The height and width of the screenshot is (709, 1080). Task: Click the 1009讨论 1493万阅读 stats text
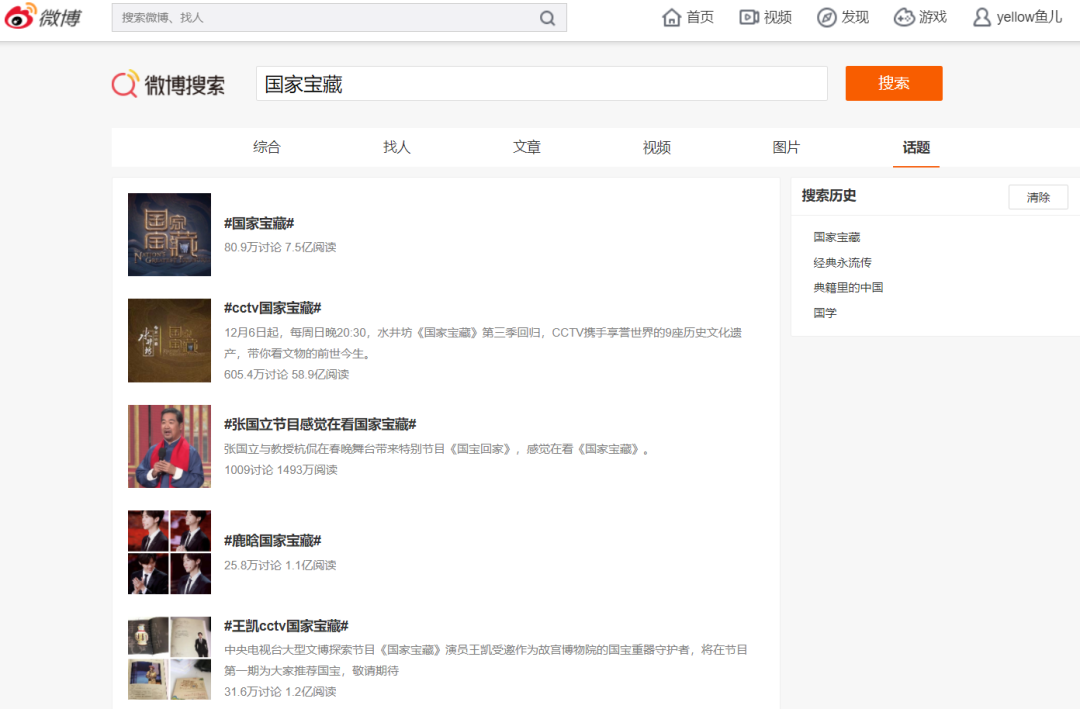[x=280, y=470]
